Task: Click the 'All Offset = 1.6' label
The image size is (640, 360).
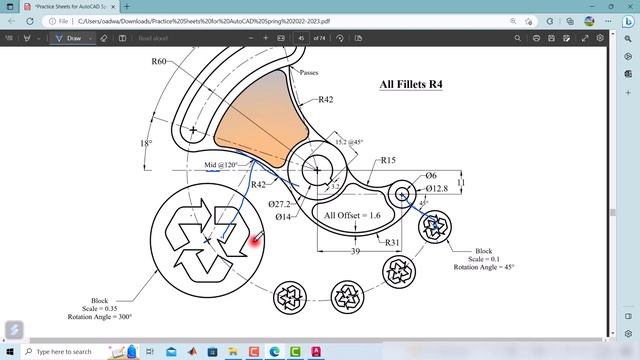Action: coord(352,216)
